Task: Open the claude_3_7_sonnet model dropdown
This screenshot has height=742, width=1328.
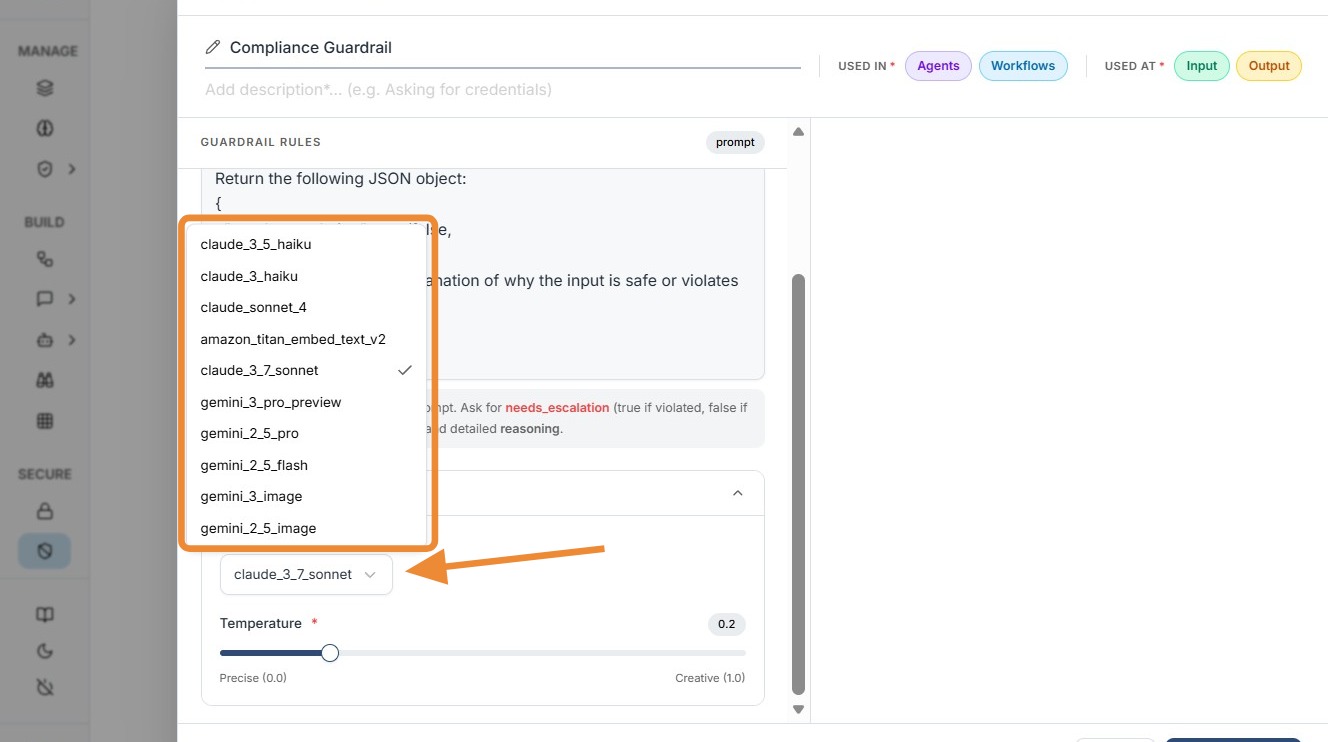Action: 306,574
